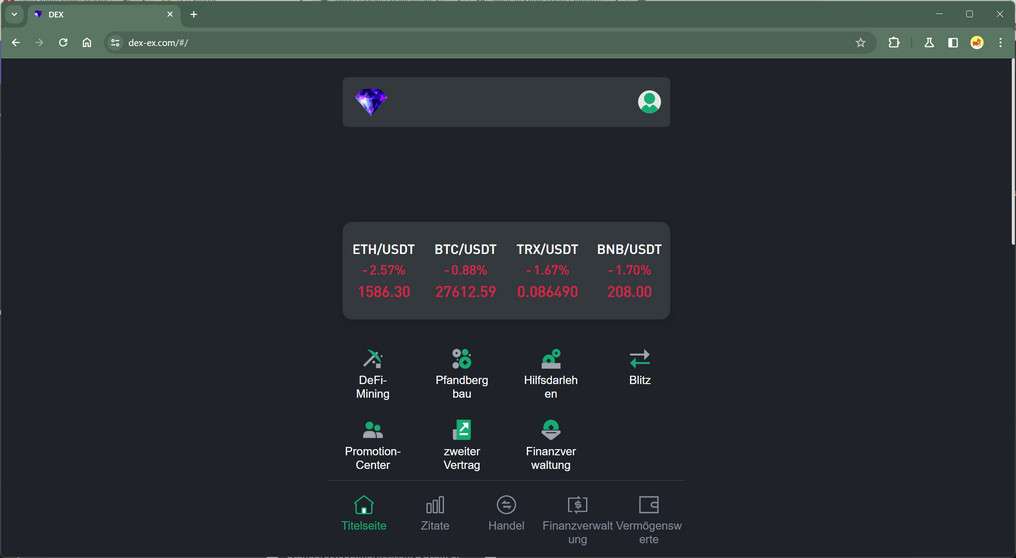
Task: Switch to the bottom Finanzverwaltung tab
Action: point(577,520)
